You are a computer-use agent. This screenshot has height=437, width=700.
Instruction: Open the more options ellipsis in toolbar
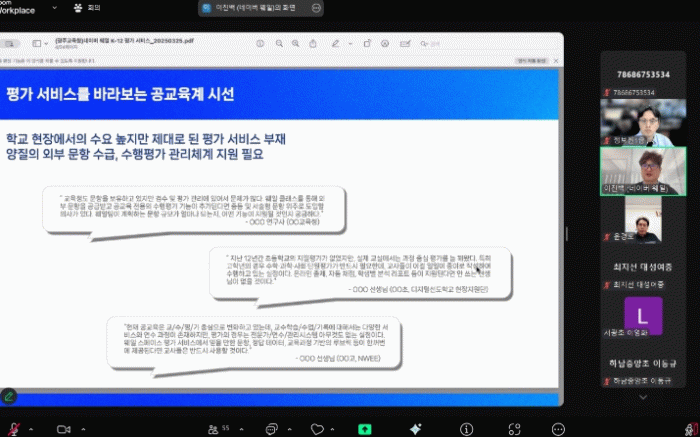[x=558, y=427]
